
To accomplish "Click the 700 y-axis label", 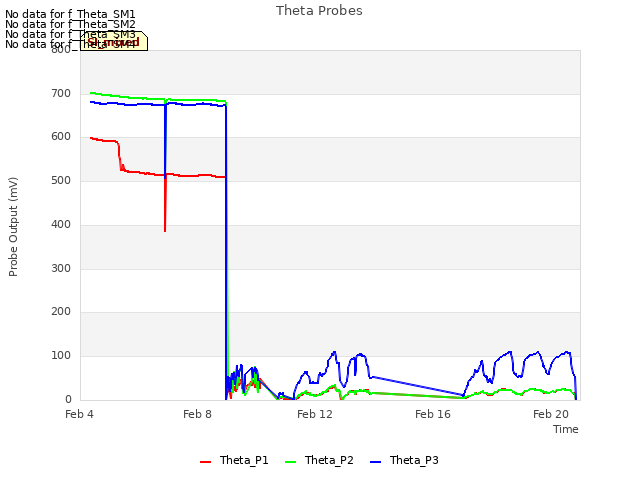I will [x=61, y=93].
